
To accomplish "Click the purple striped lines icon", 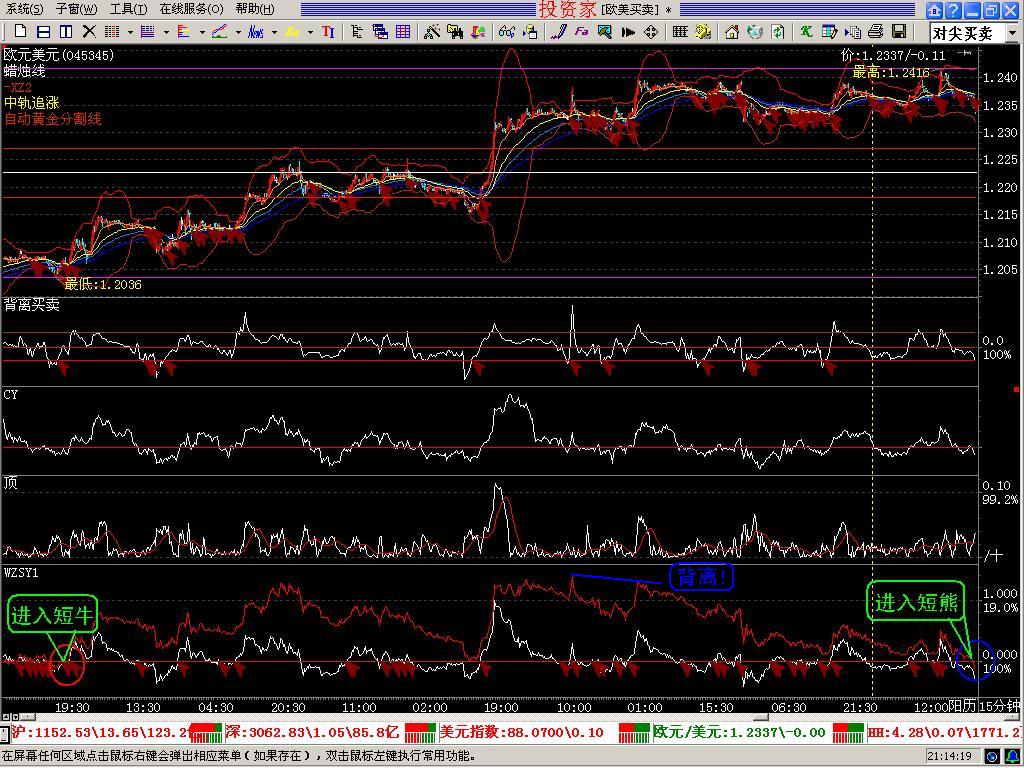I will 148,31.
